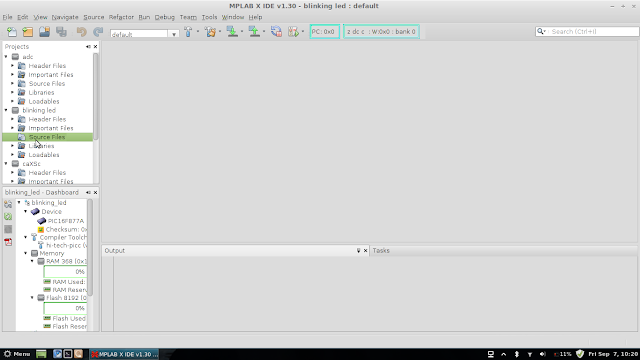Click the green Refresh Debug Tool Status icon

point(8,216)
